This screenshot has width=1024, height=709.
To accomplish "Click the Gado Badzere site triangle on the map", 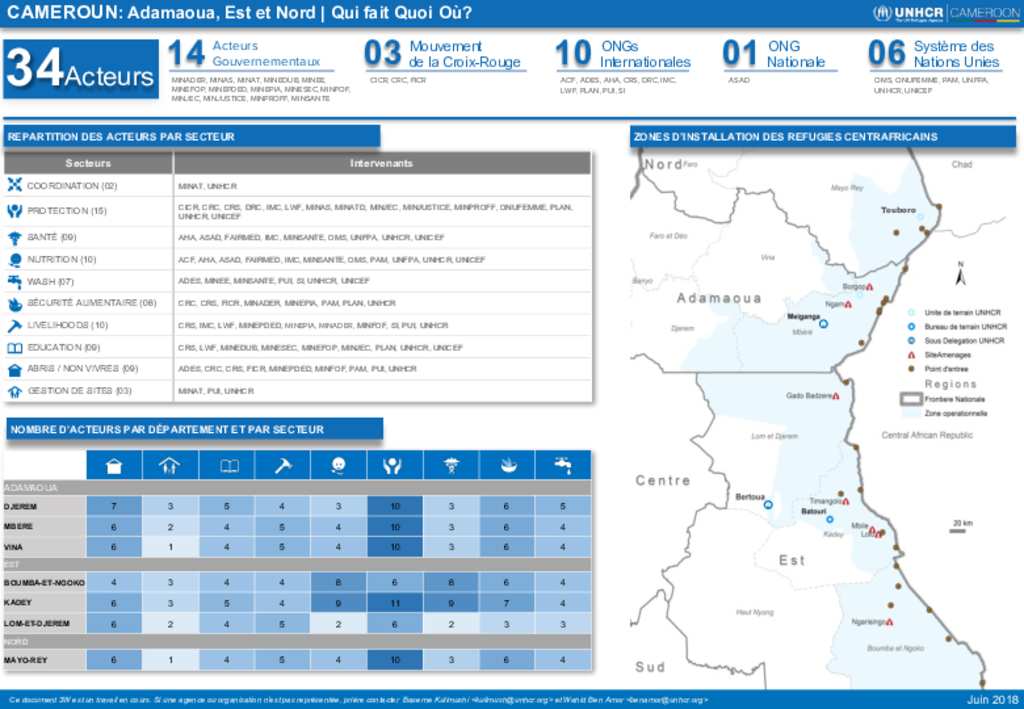I will 836,396.
